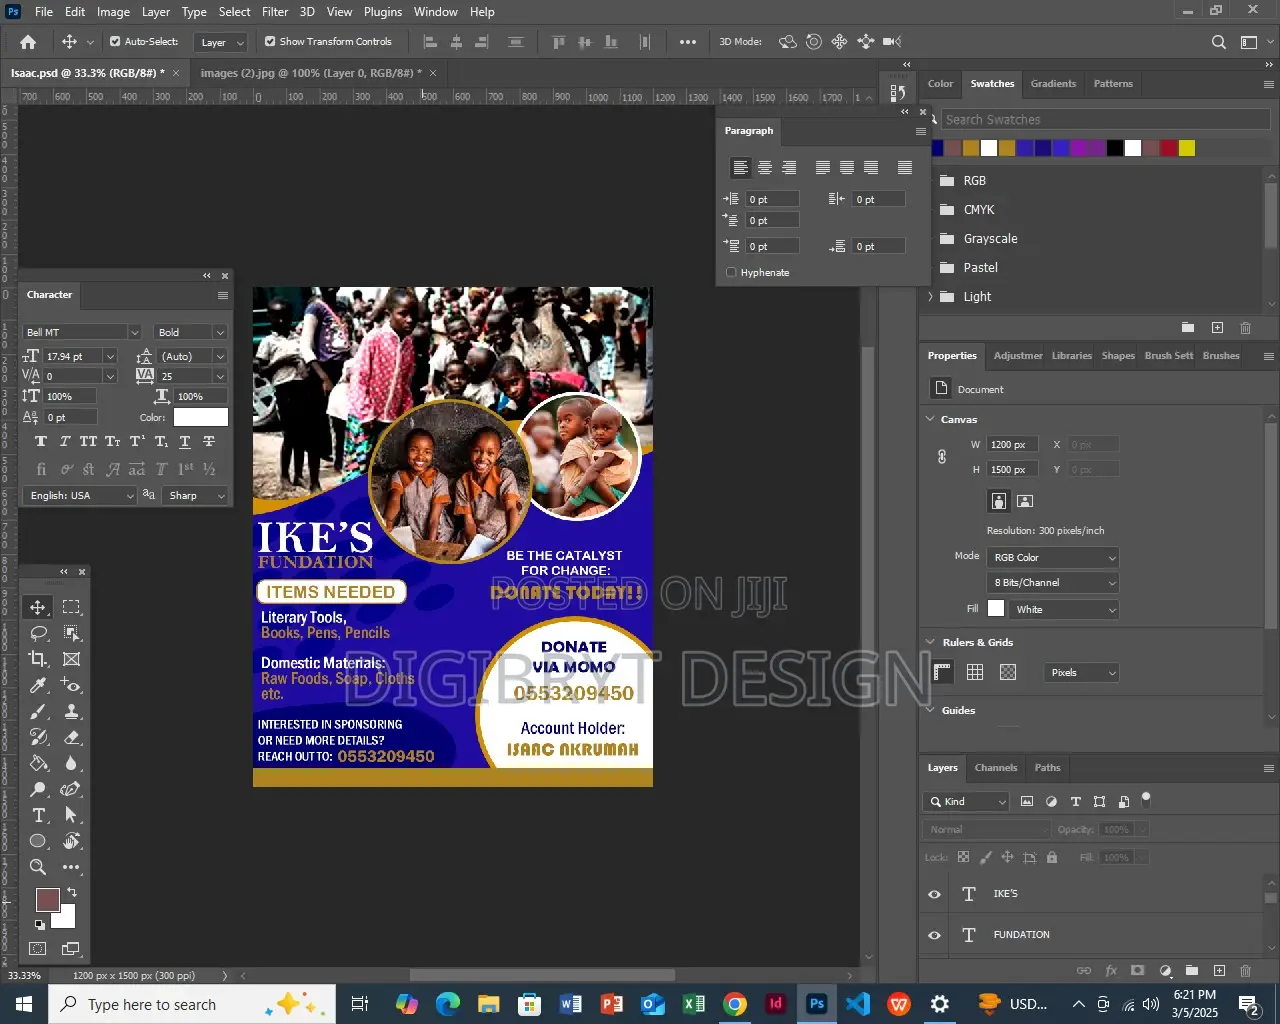This screenshot has height=1024, width=1280.
Task: Hide the IKE'S text layer
Action: pyautogui.click(x=934, y=894)
